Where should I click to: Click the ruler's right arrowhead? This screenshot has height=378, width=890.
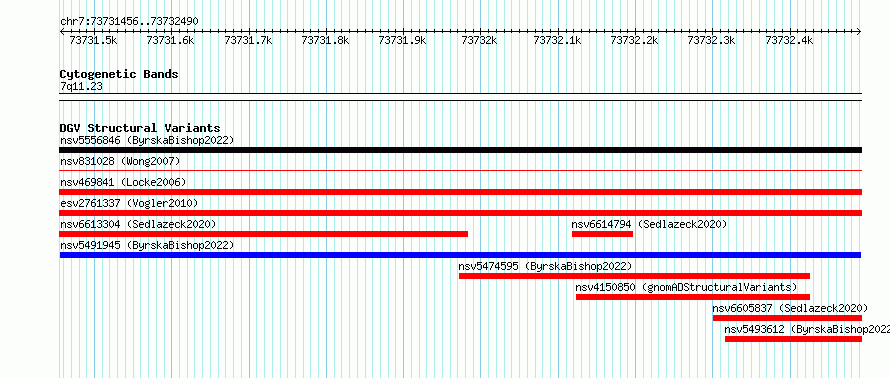[859, 32]
